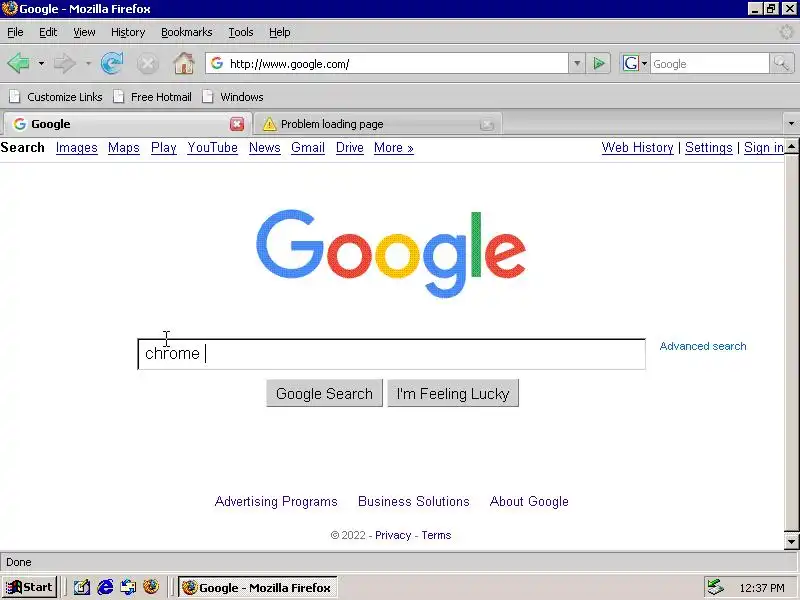Image resolution: width=800 pixels, height=600 pixels.
Task: Open the View menu
Action: (x=84, y=32)
